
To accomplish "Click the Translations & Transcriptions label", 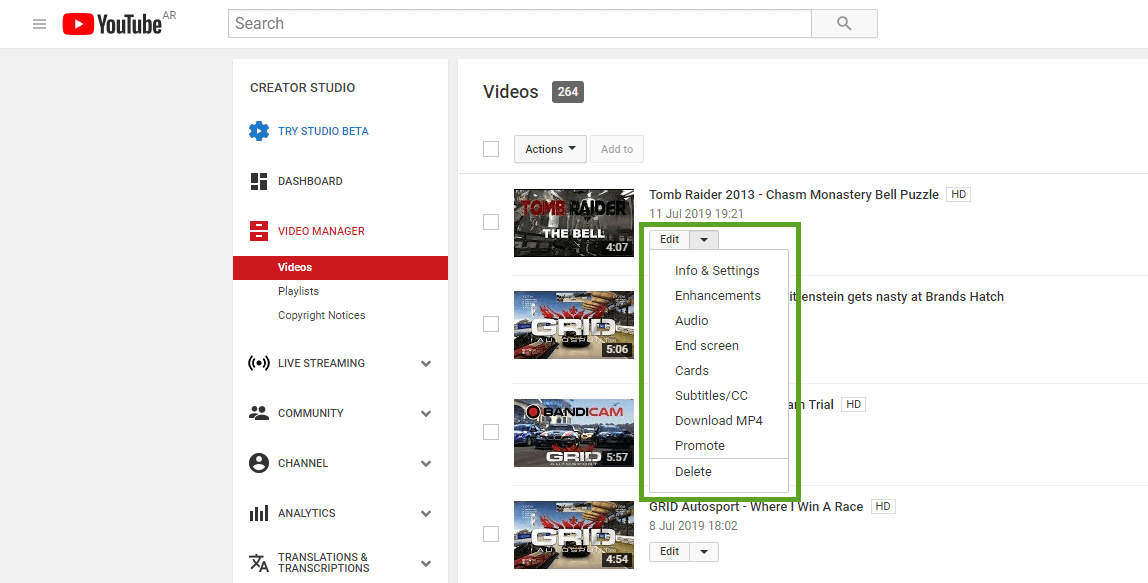I will [x=324, y=562].
